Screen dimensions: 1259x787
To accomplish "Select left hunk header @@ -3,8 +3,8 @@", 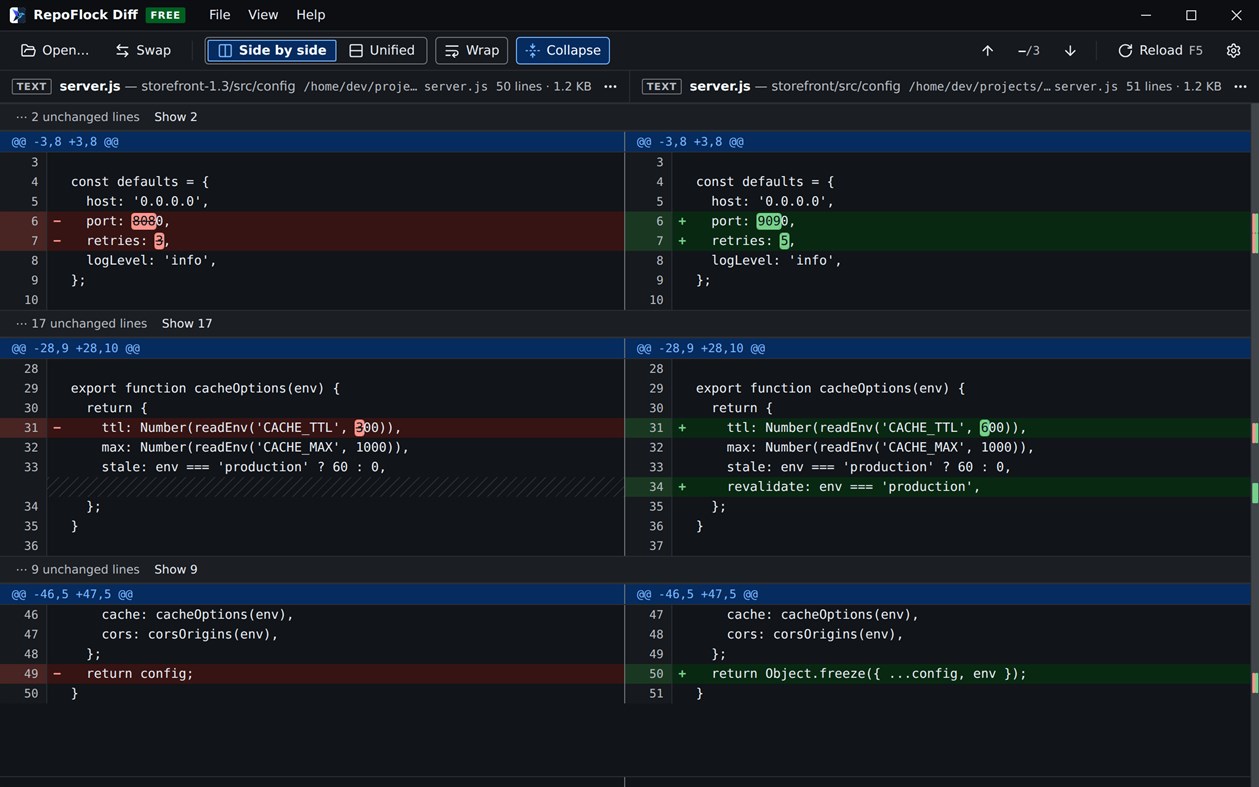I will (x=312, y=142).
